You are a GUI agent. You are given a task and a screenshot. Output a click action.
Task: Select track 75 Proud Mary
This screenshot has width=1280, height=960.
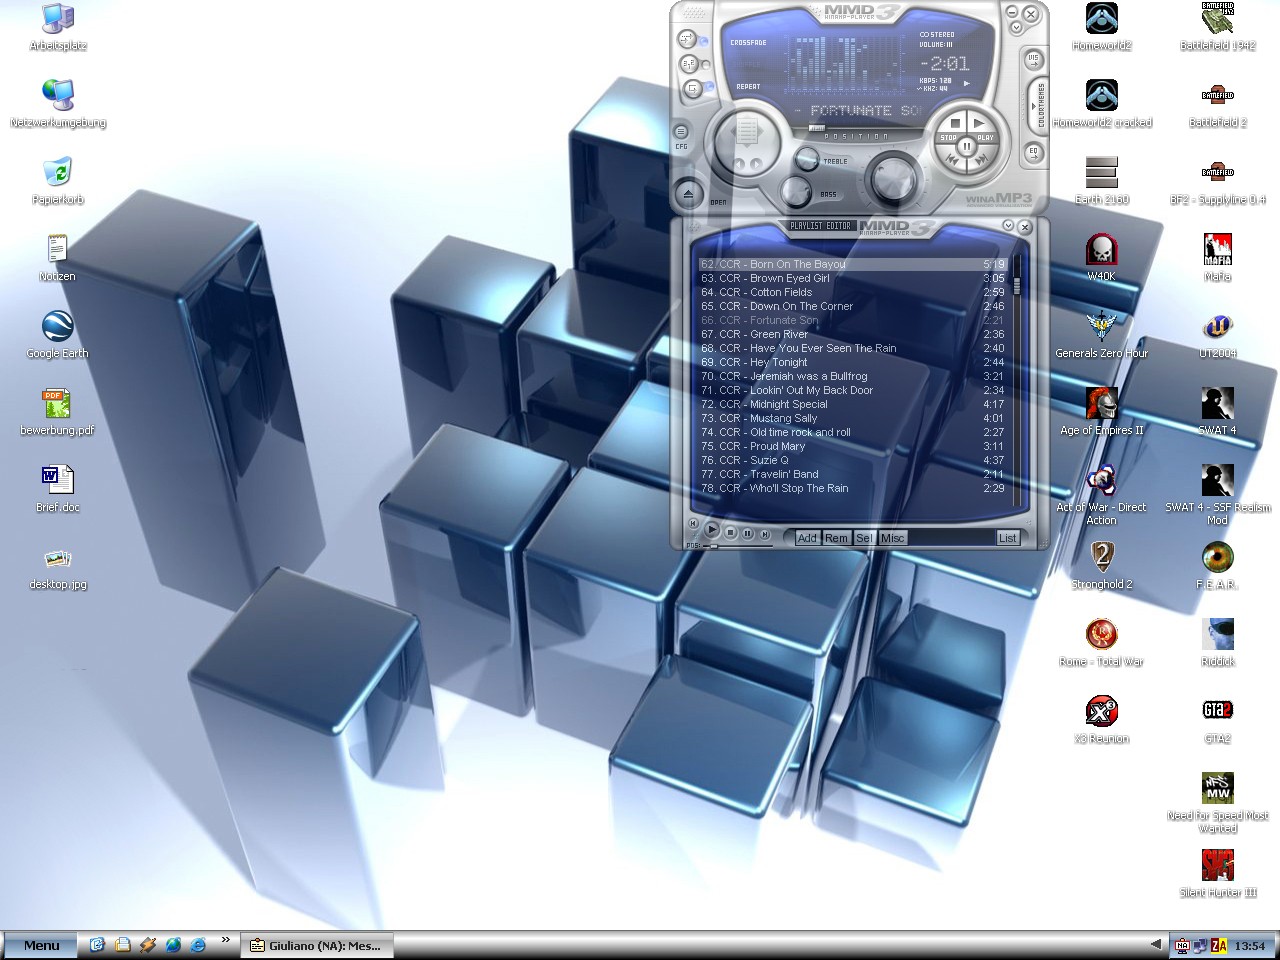pyautogui.click(x=852, y=446)
